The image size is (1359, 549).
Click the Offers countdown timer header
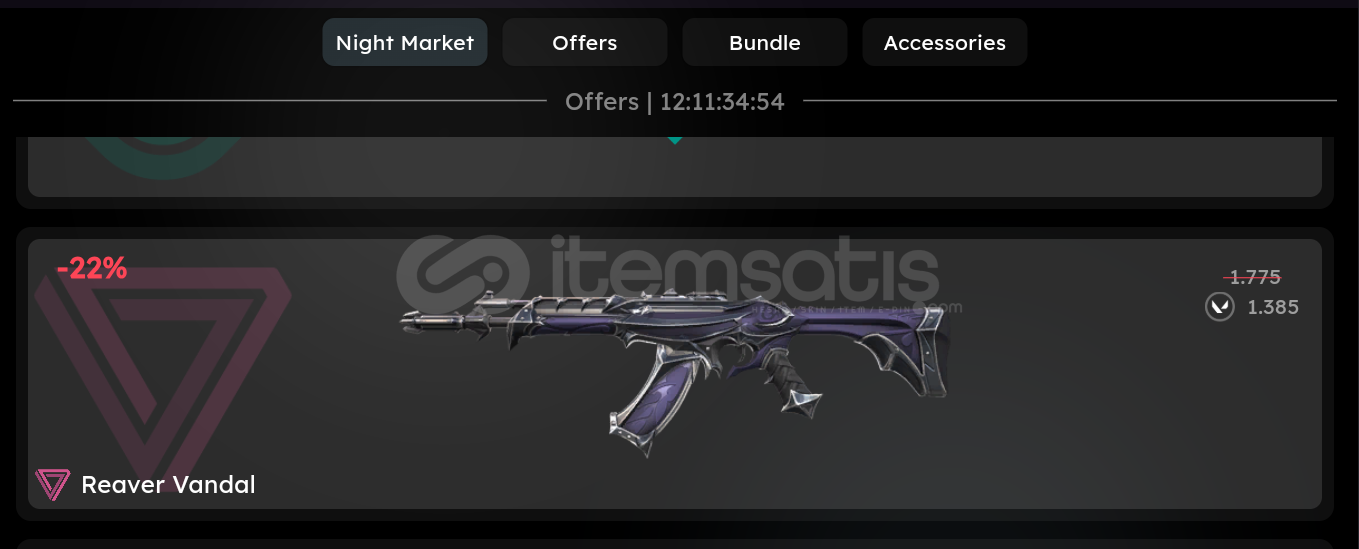point(675,101)
